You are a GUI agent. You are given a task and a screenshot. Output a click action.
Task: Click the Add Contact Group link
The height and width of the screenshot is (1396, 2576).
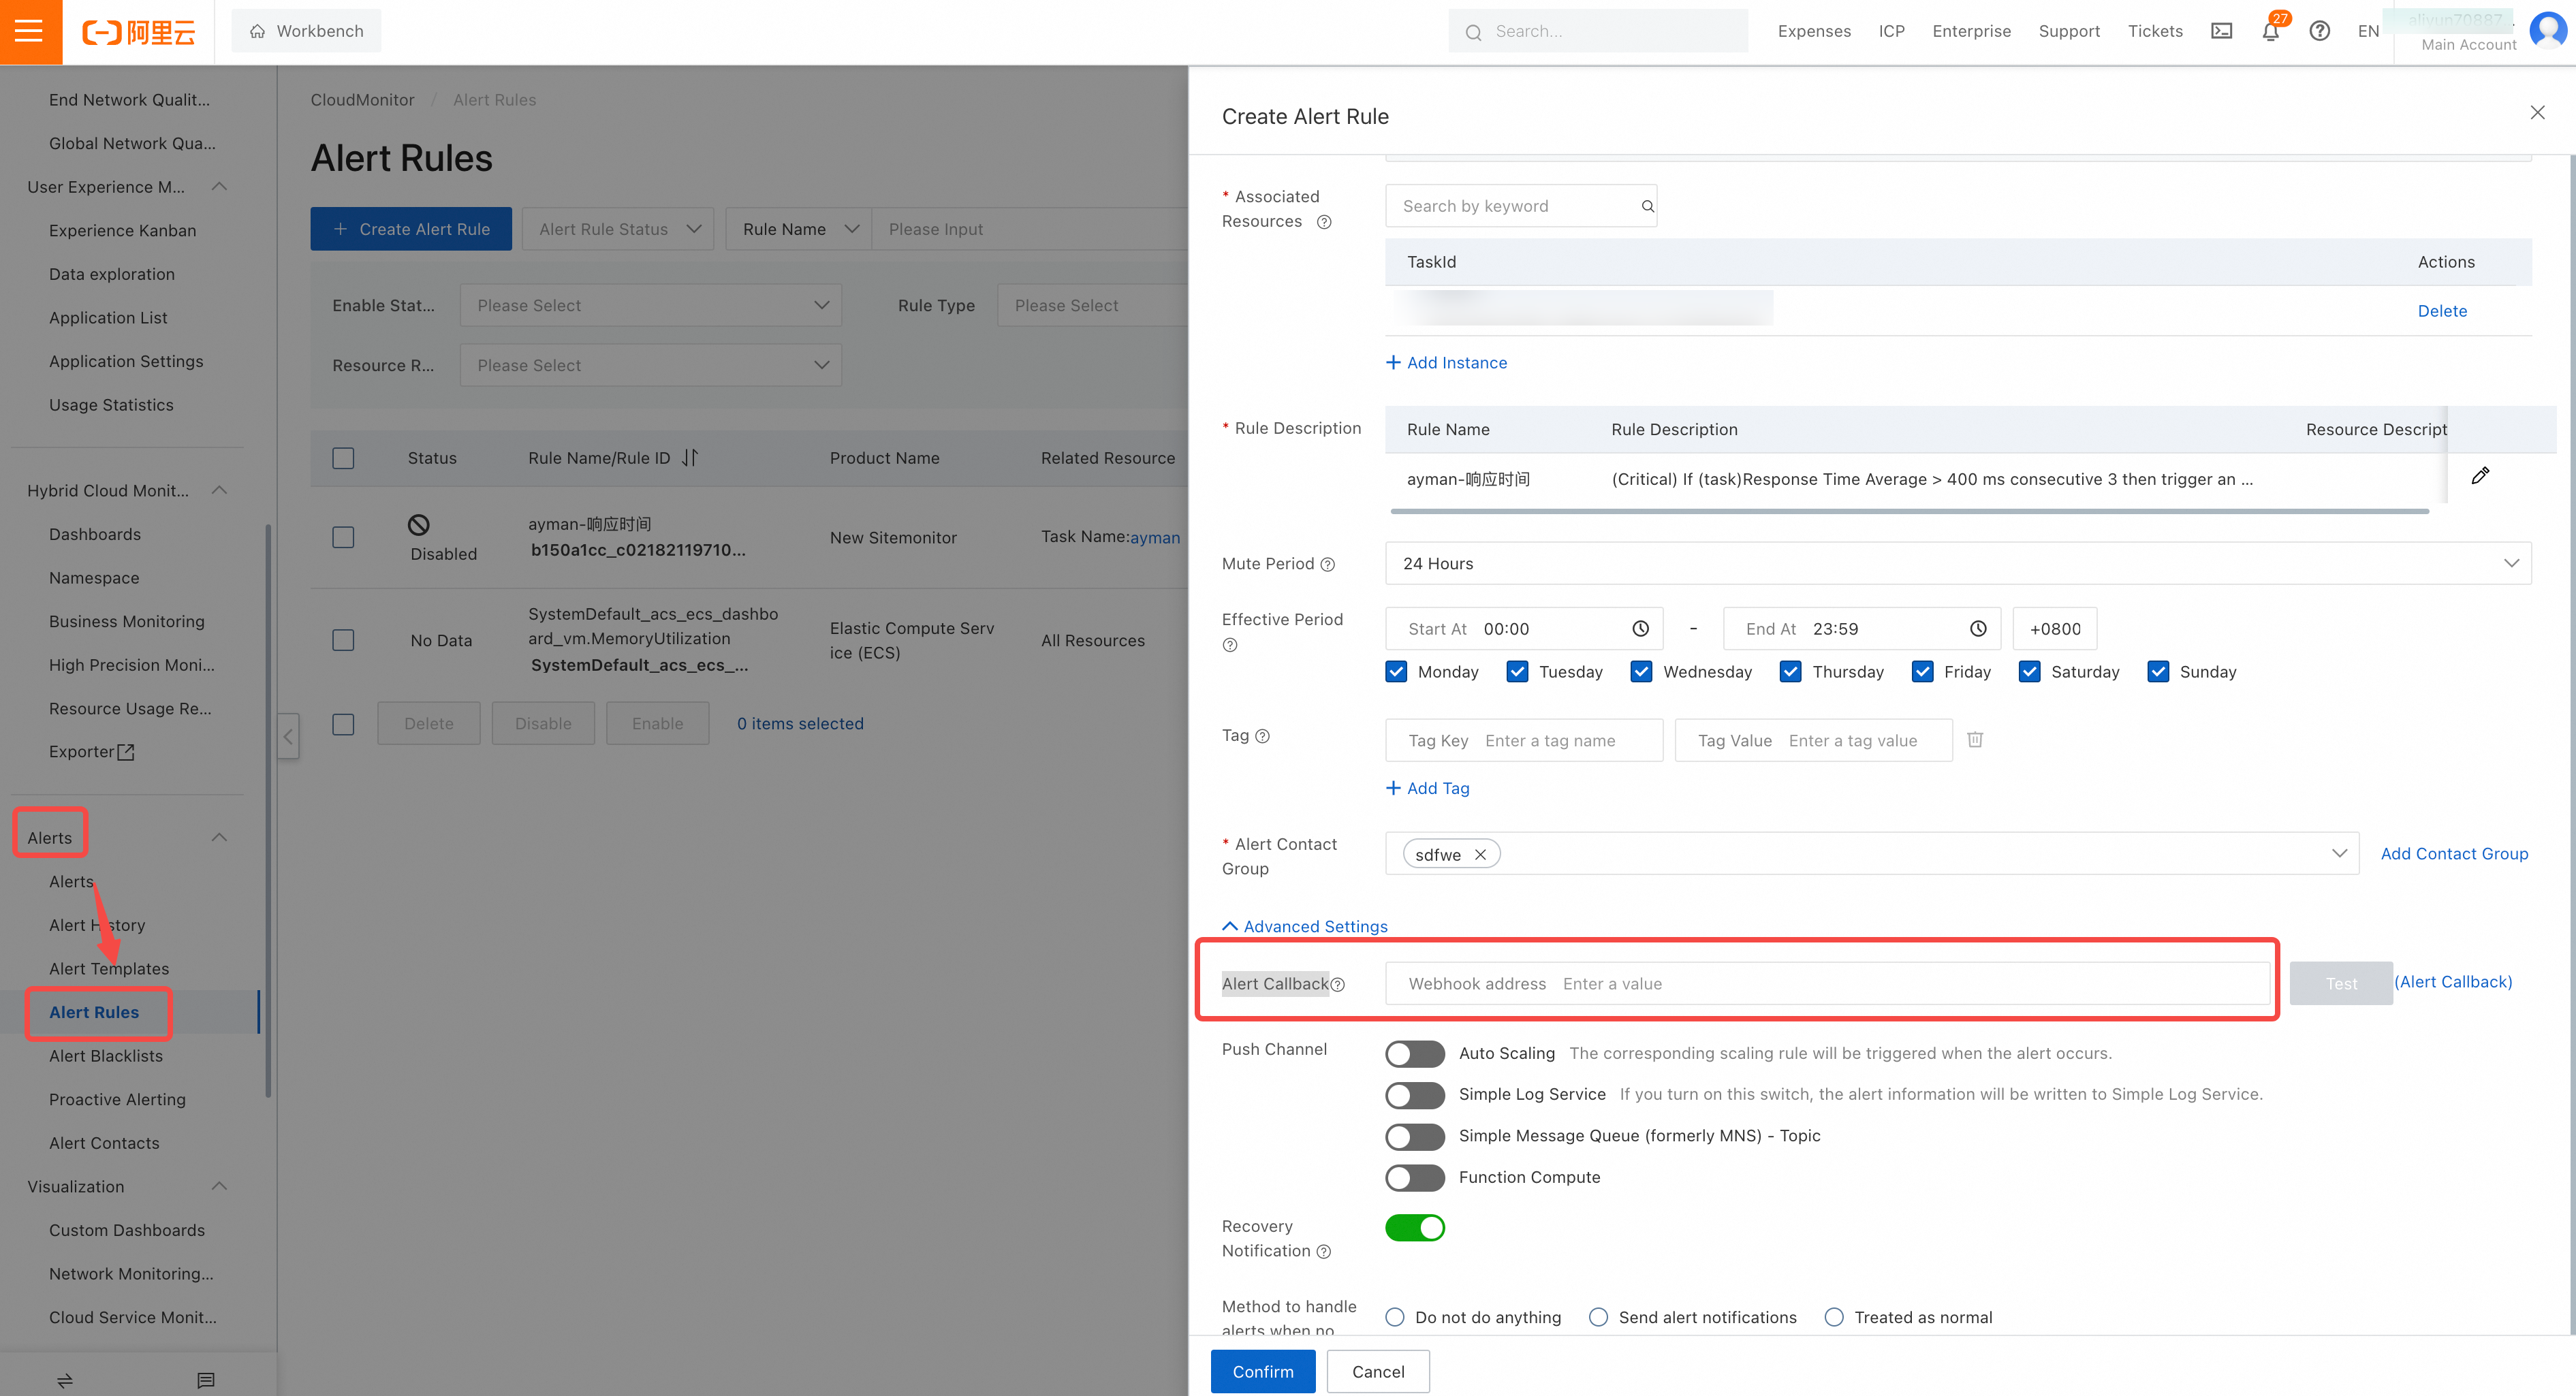[2453, 853]
